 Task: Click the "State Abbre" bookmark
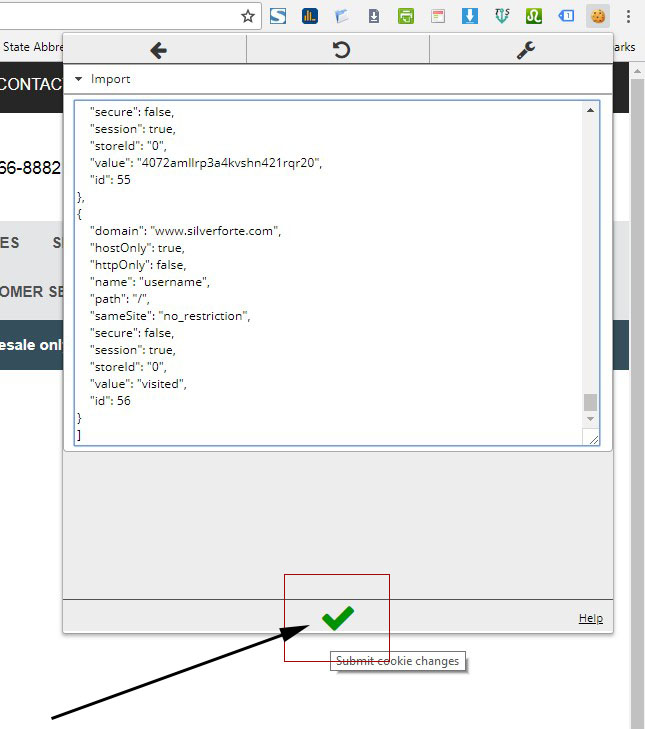(32, 47)
